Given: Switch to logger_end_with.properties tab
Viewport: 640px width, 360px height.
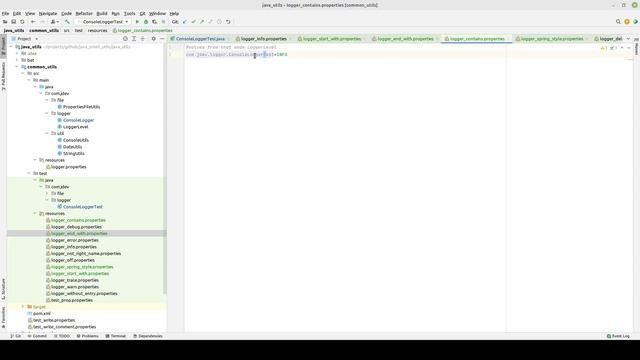Looking at the screenshot, I should coord(405,39).
